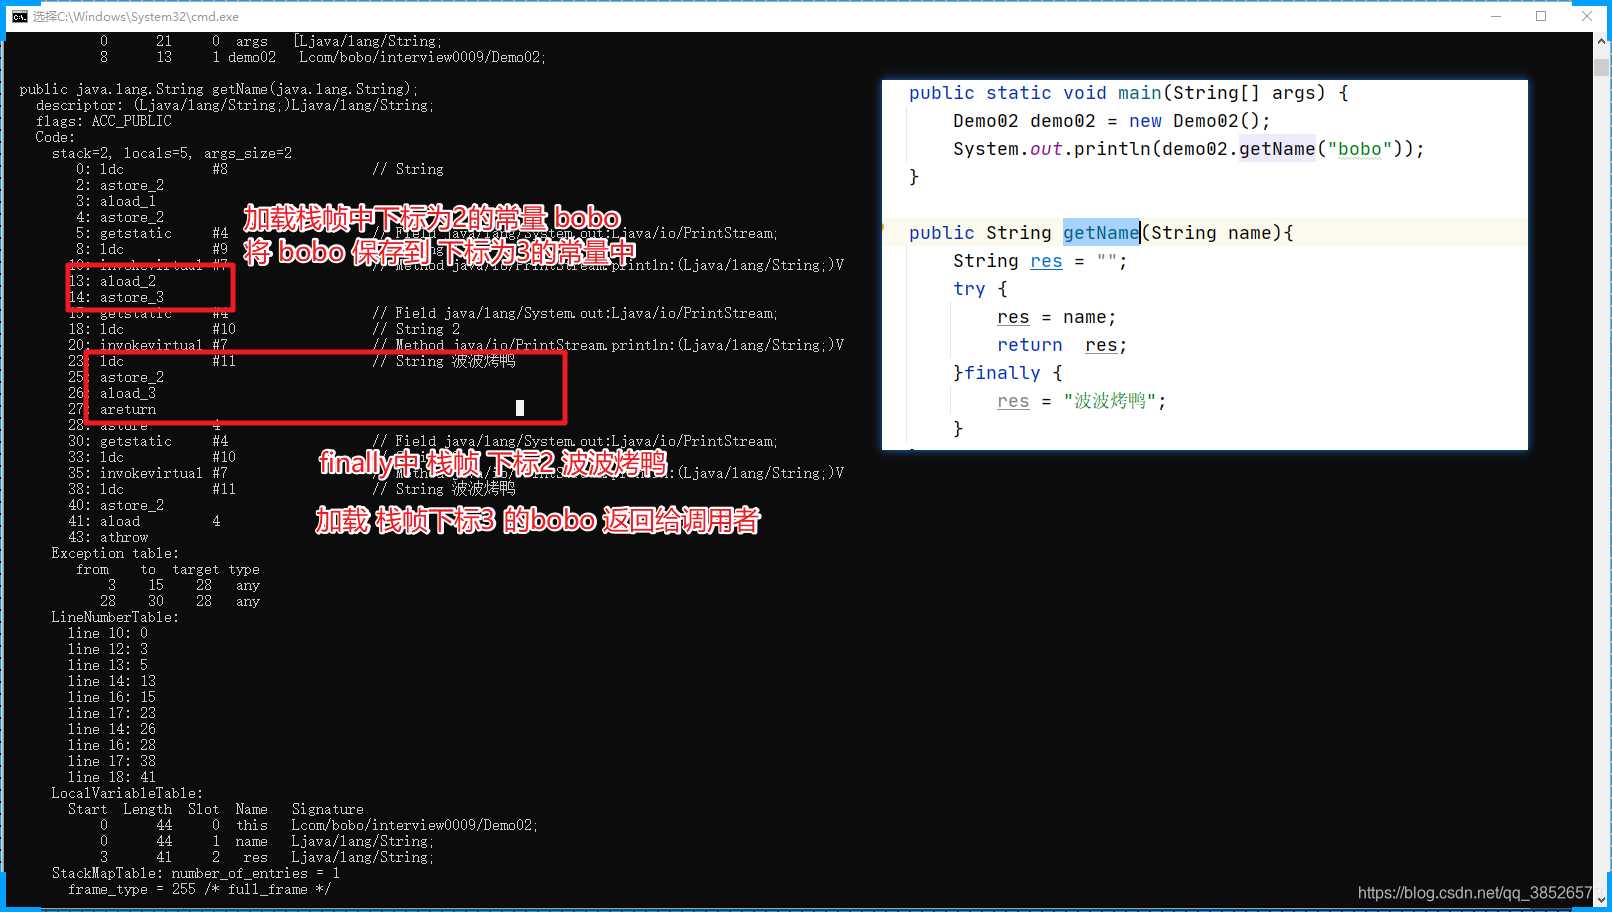Maximize the cmd.exe window
Image resolution: width=1612 pixels, height=912 pixels.
(1541, 16)
